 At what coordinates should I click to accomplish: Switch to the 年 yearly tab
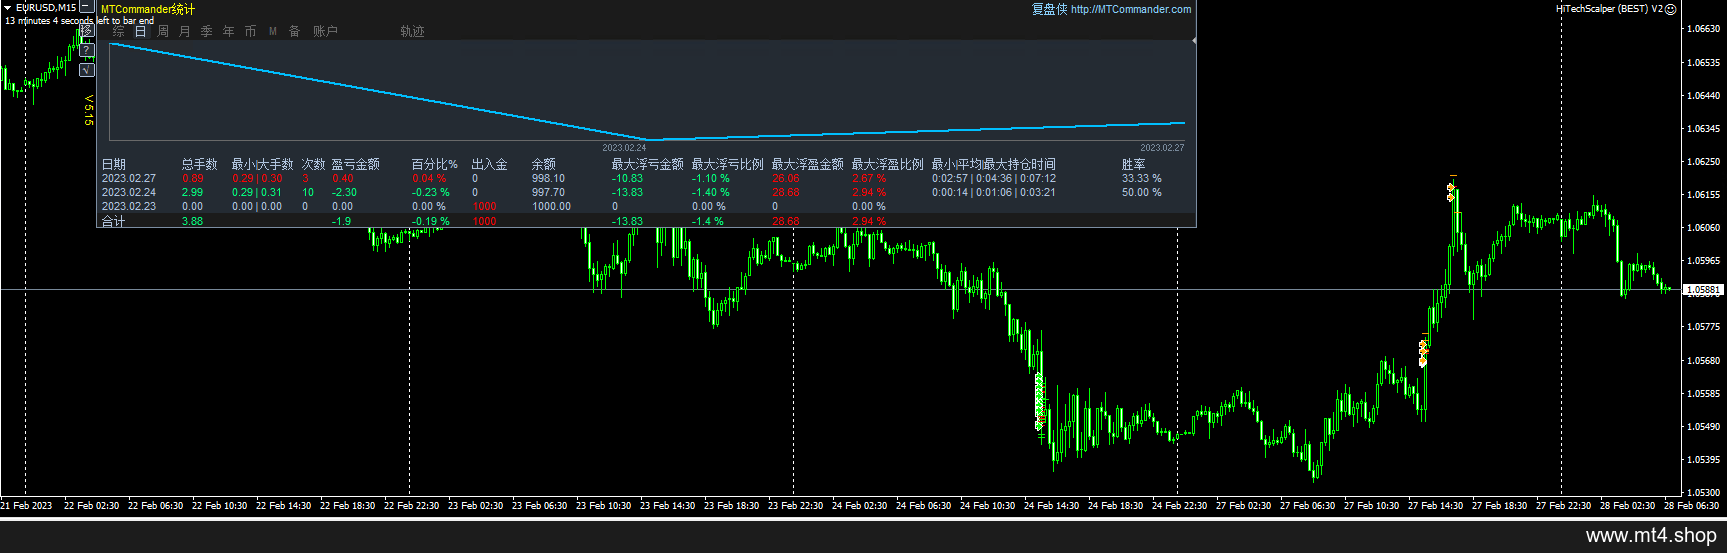point(229,31)
